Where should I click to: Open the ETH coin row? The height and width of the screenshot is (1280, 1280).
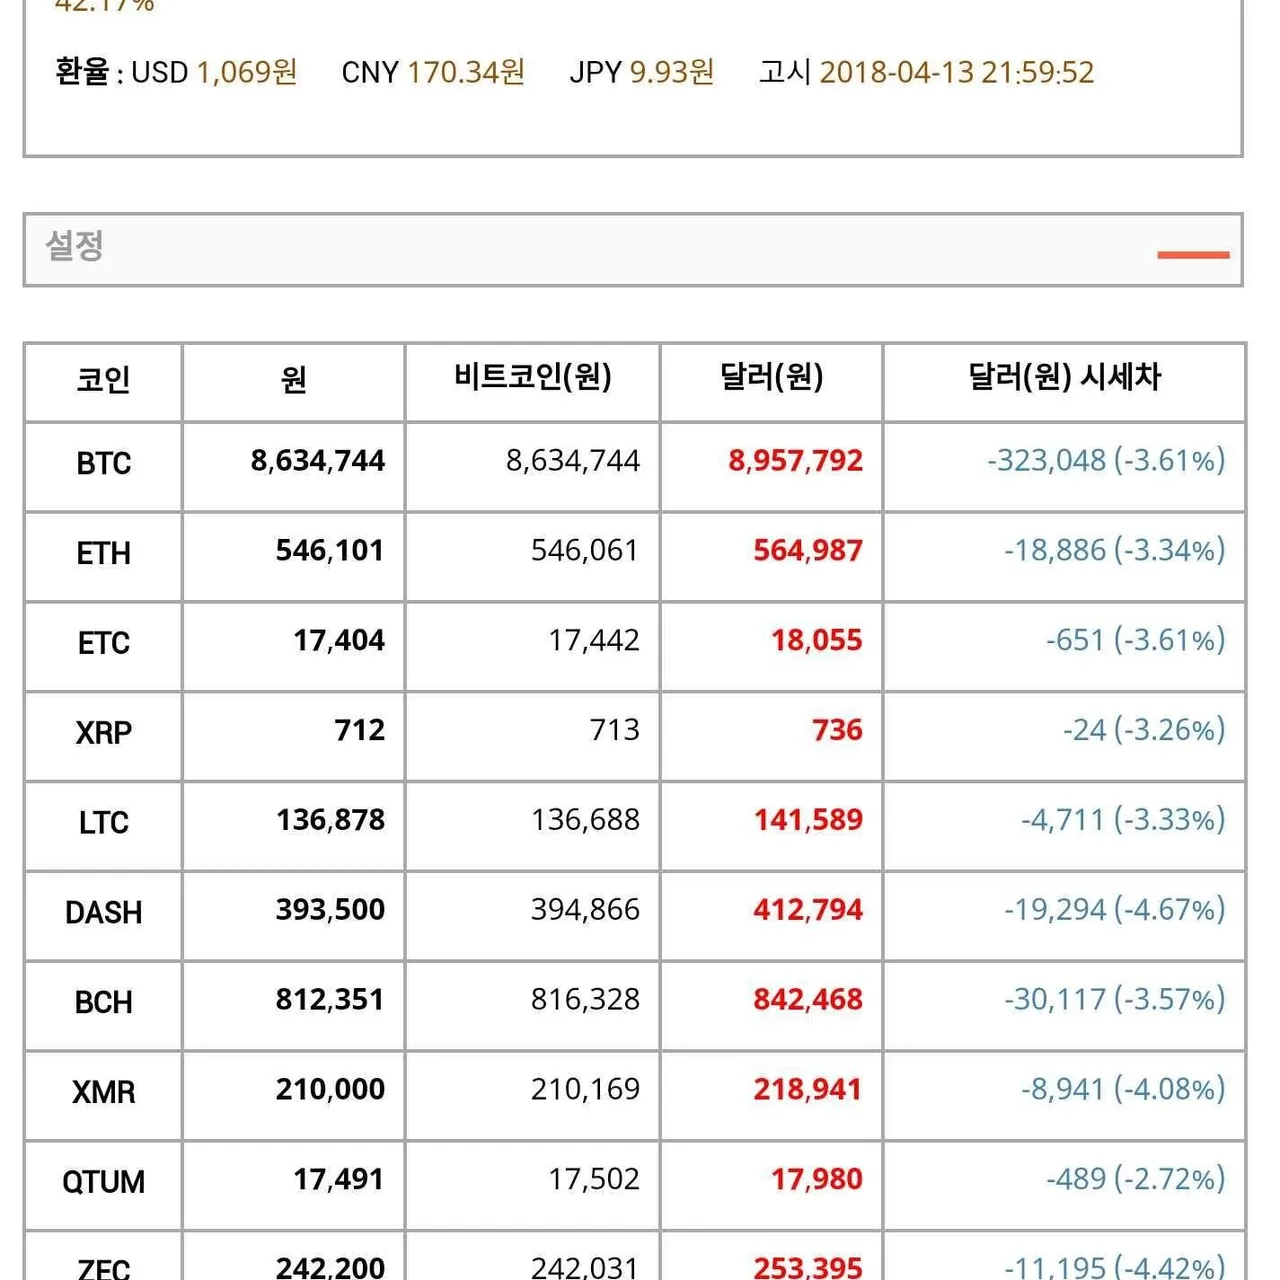tap(104, 554)
